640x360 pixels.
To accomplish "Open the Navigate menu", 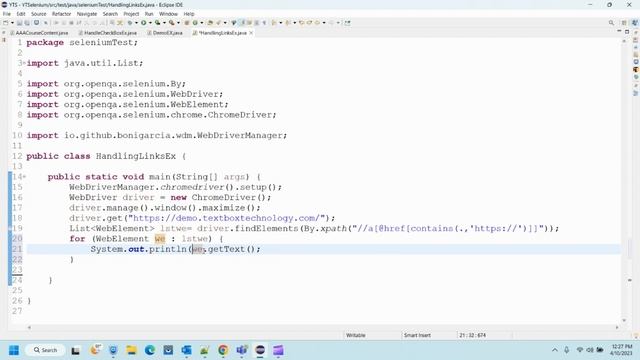I will (x=87, y=14).
